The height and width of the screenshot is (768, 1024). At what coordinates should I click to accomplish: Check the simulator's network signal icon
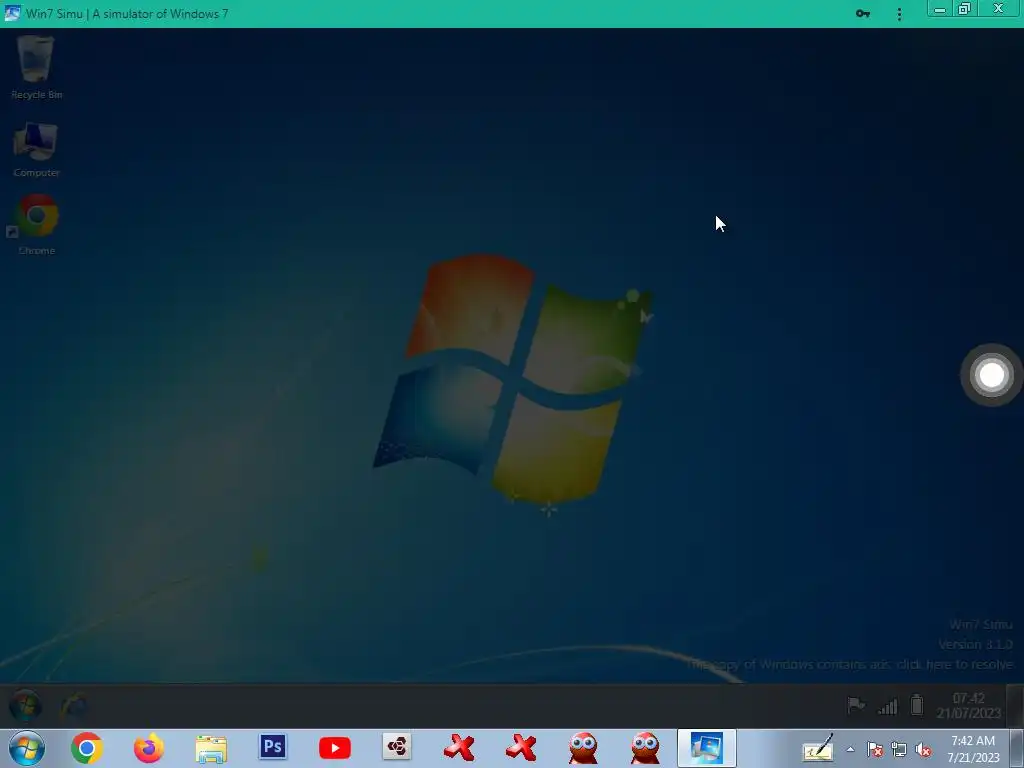(888, 706)
